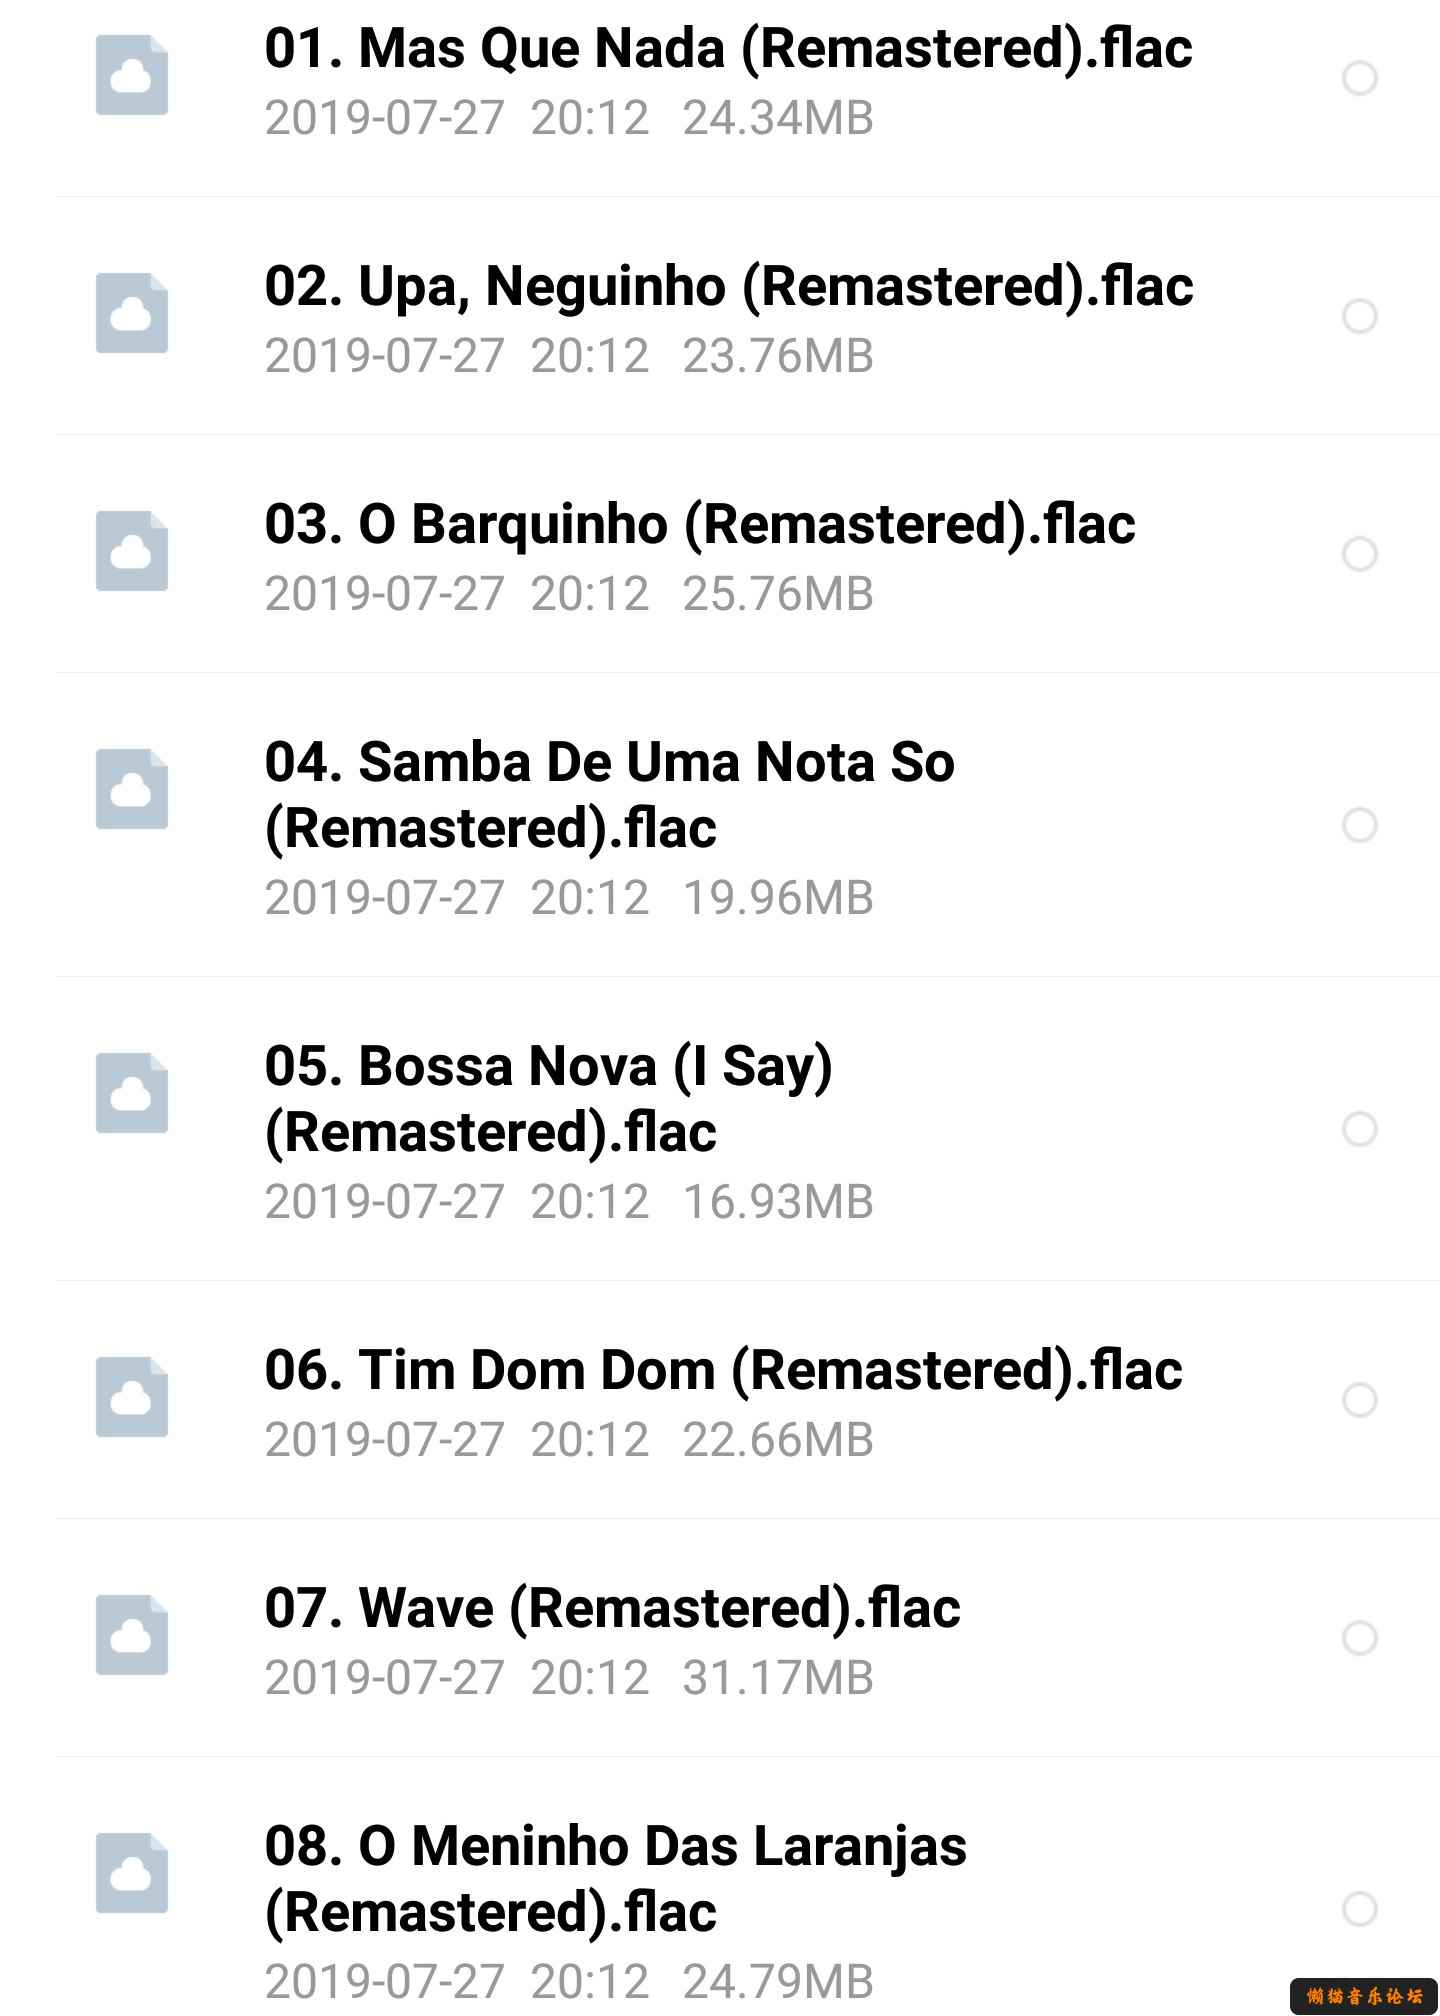Select radio circle for 08. O Meninho Das Laranjas
This screenshot has width=1440, height=2016.
(x=1360, y=1909)
